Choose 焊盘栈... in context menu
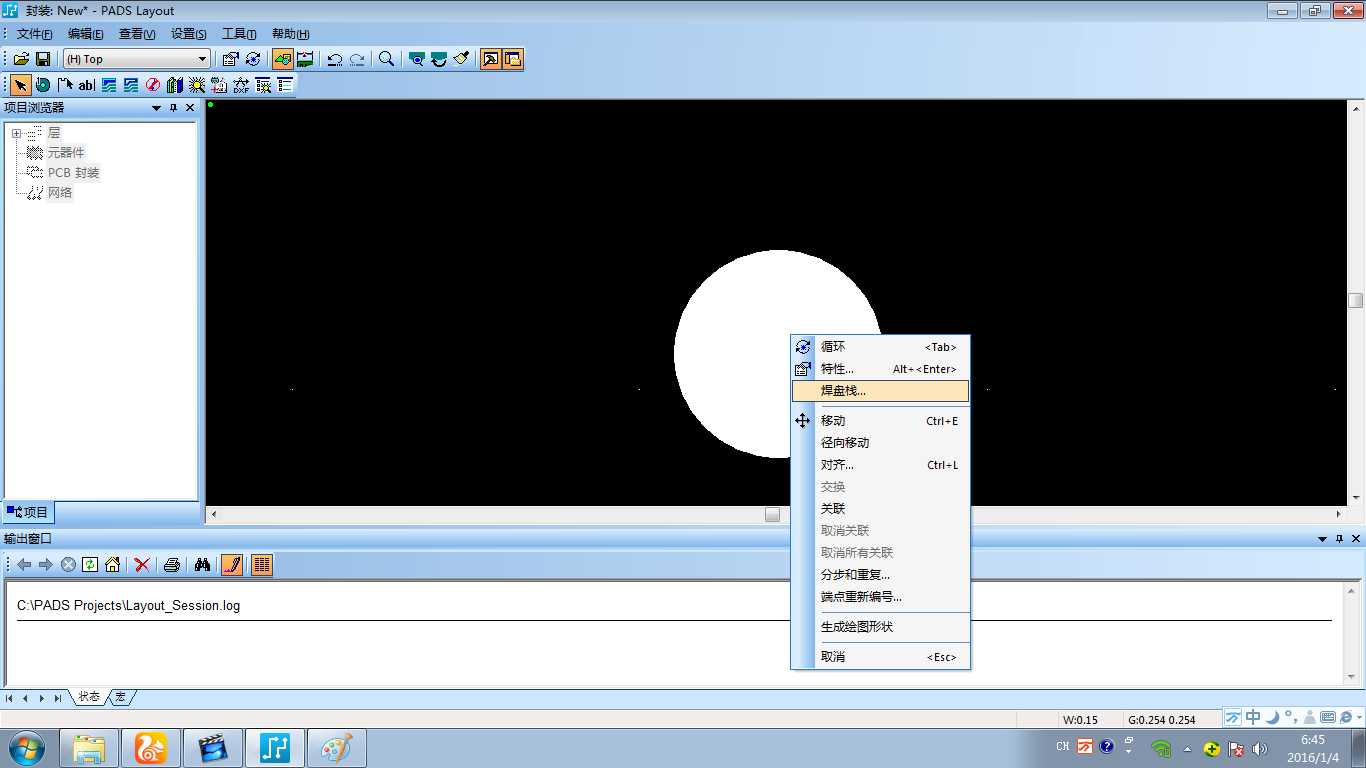The width and height of the screenshot is (1366, 768). (880, 391)
